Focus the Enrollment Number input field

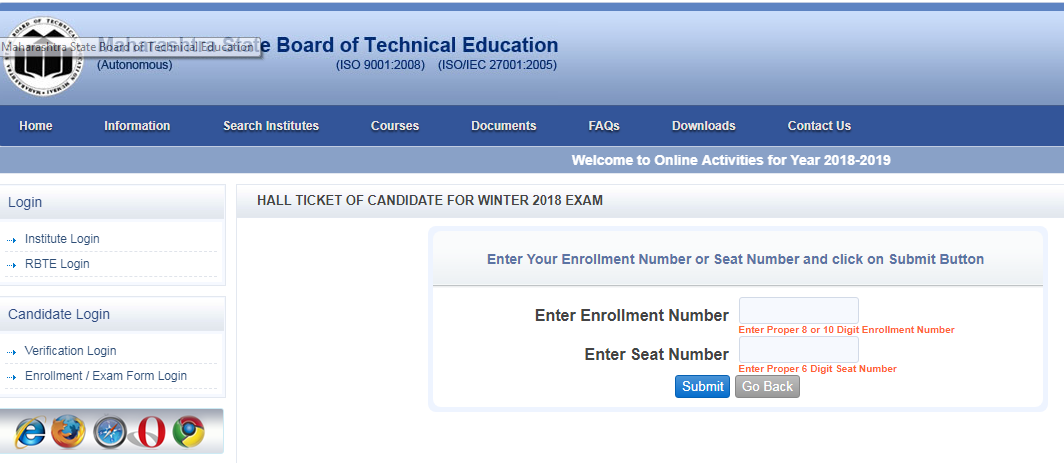pyautogui.click(x=798, y=311)
